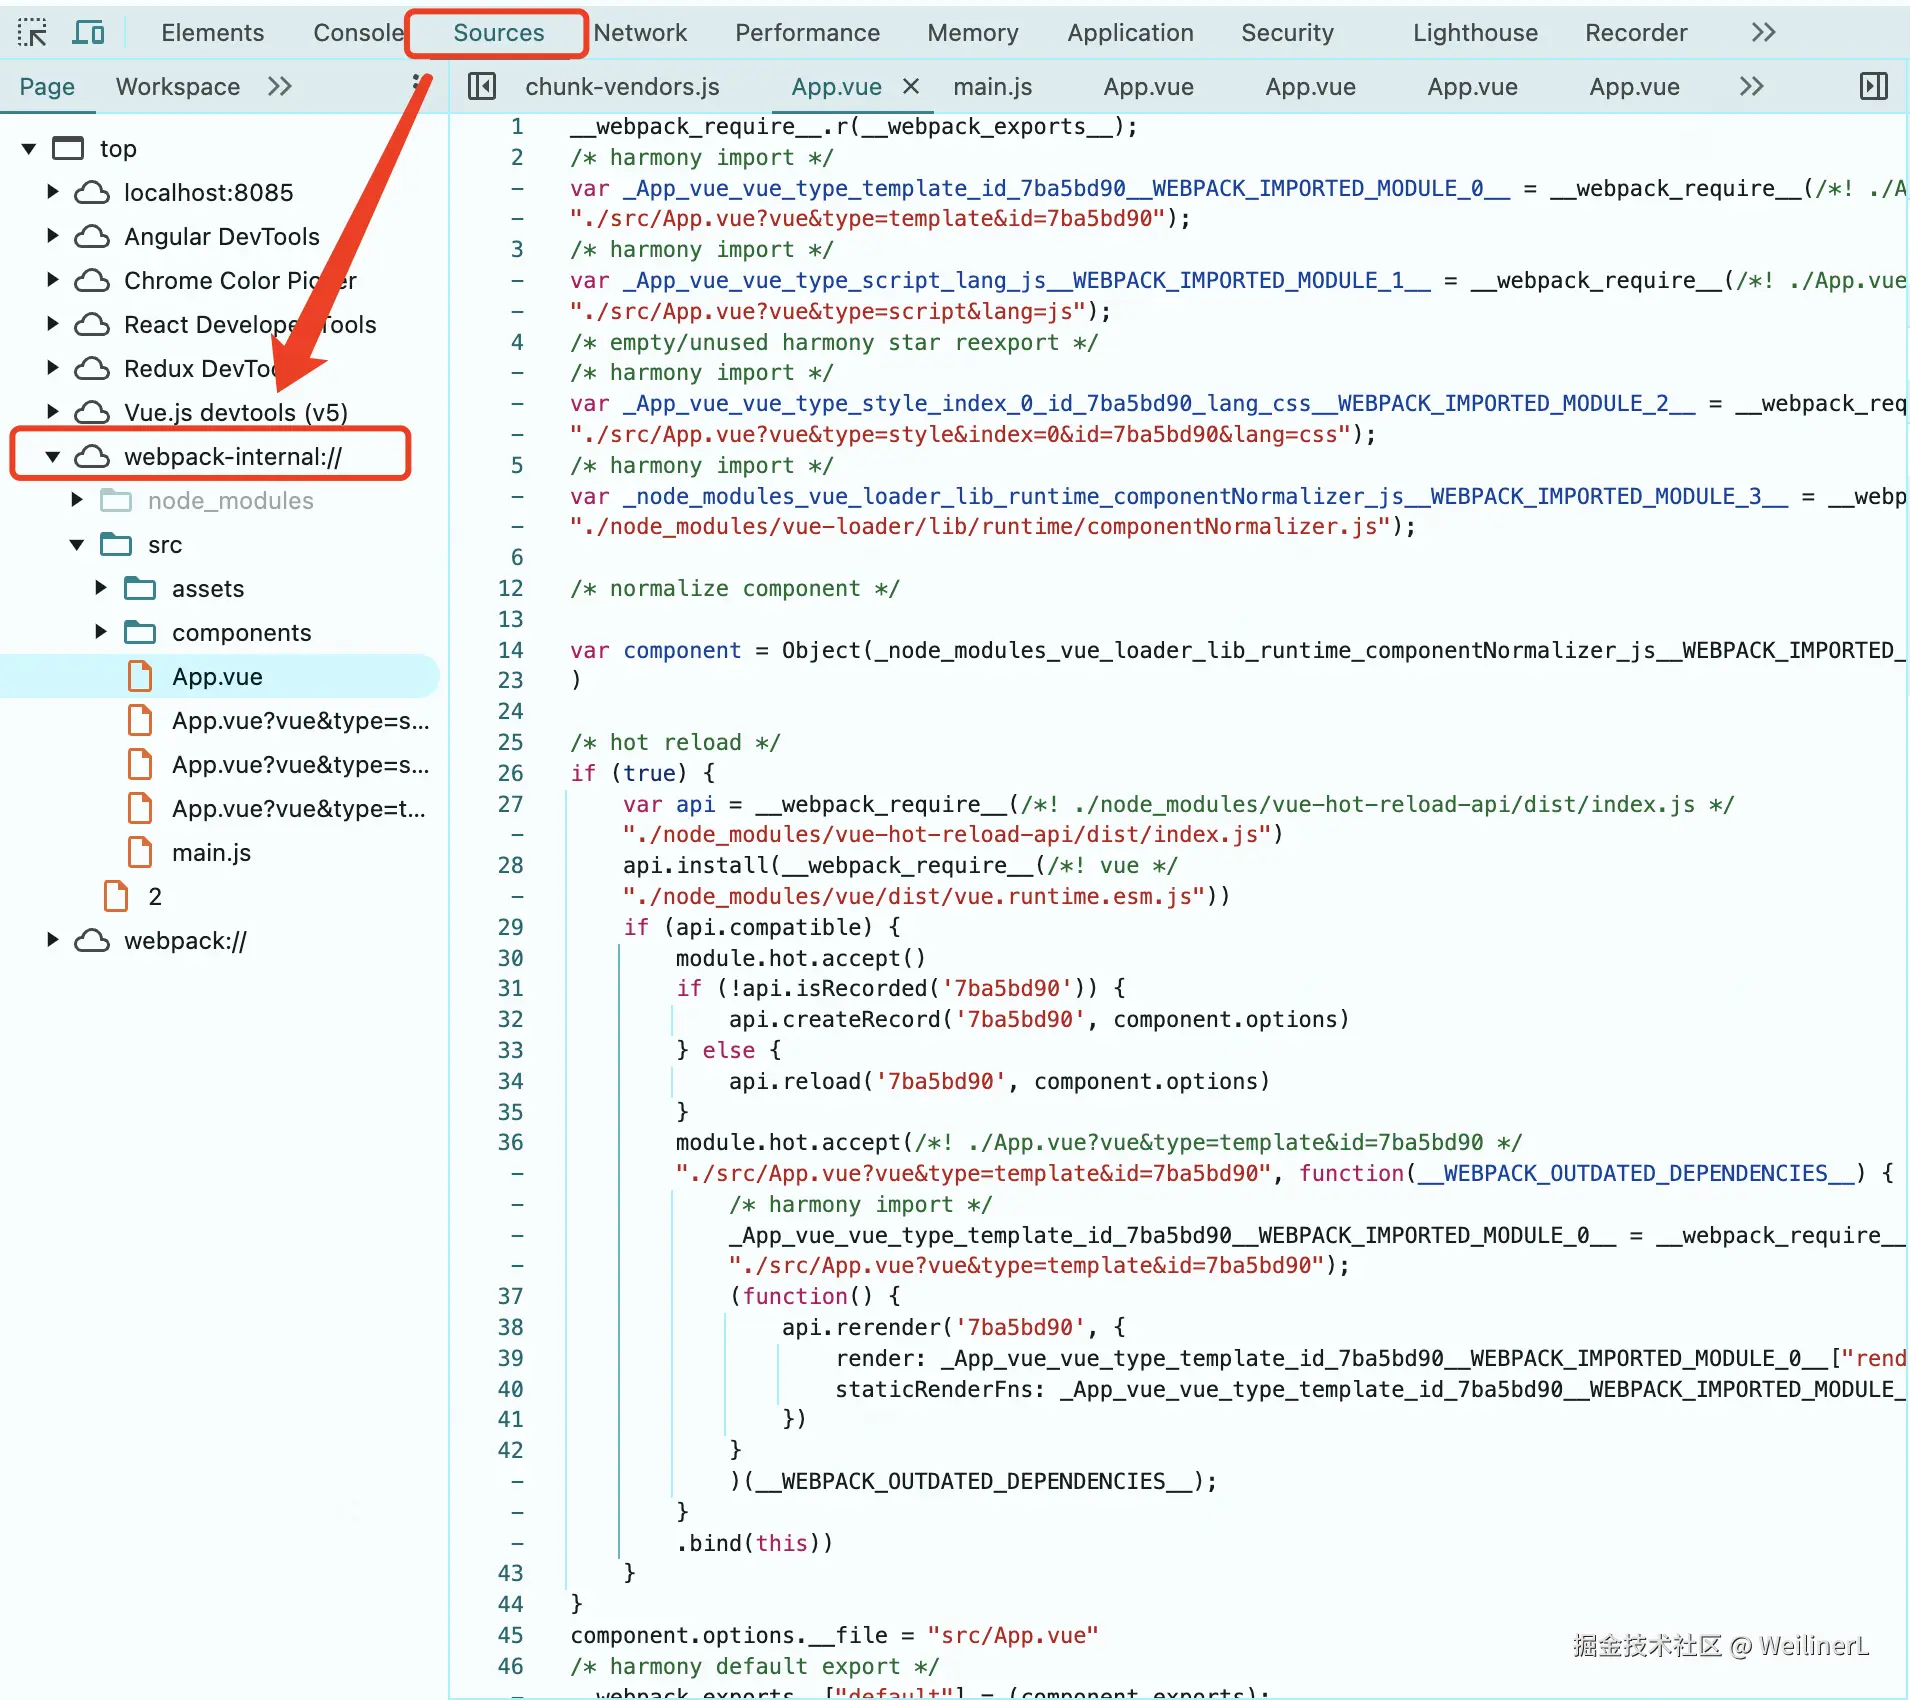Screen dimensions: 1910x1700
Task: Expand the Chrome Color Picker node
Action: pyautogui.click(x=53, y=280)
